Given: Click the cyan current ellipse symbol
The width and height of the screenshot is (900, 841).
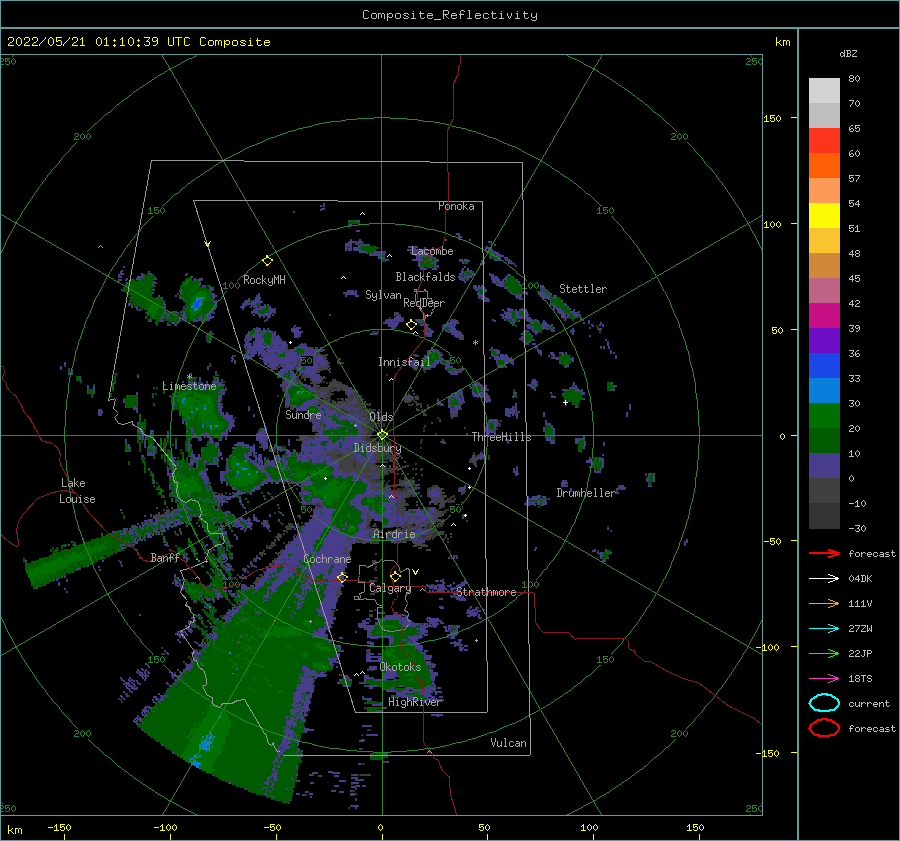Looking at the screenshot, I should point(824,703).
